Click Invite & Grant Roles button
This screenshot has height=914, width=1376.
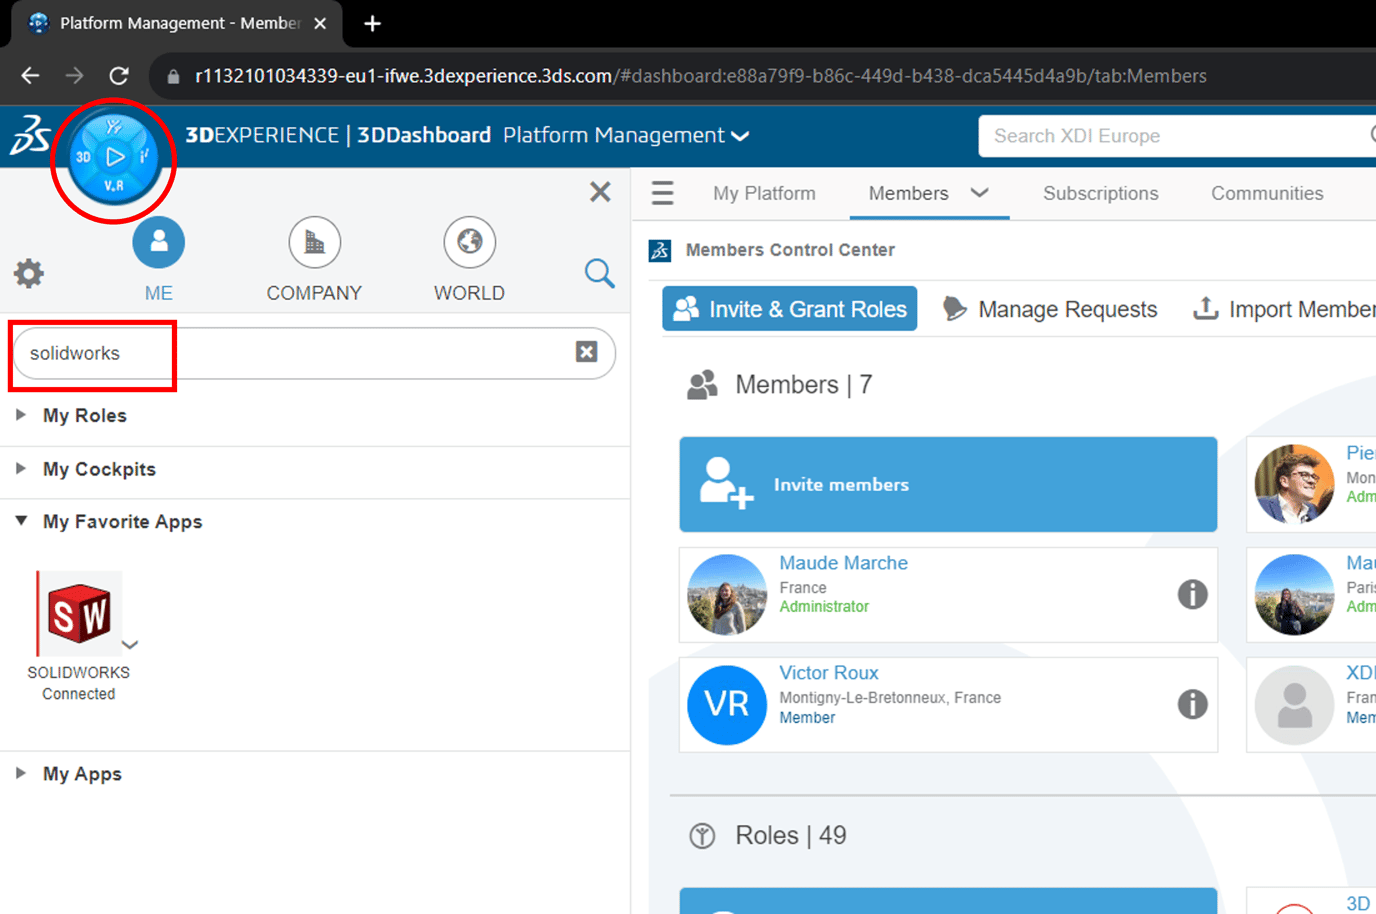(x=789, y=309)
